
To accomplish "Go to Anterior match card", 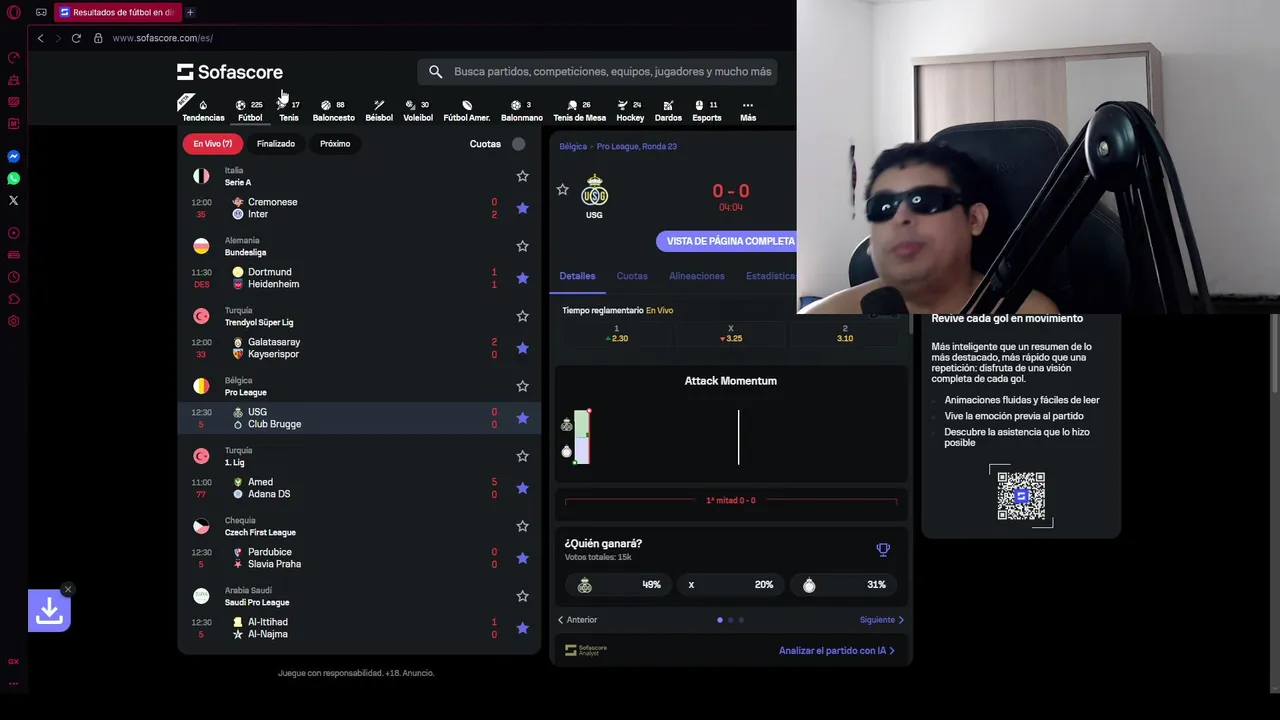I will (577, 620).
